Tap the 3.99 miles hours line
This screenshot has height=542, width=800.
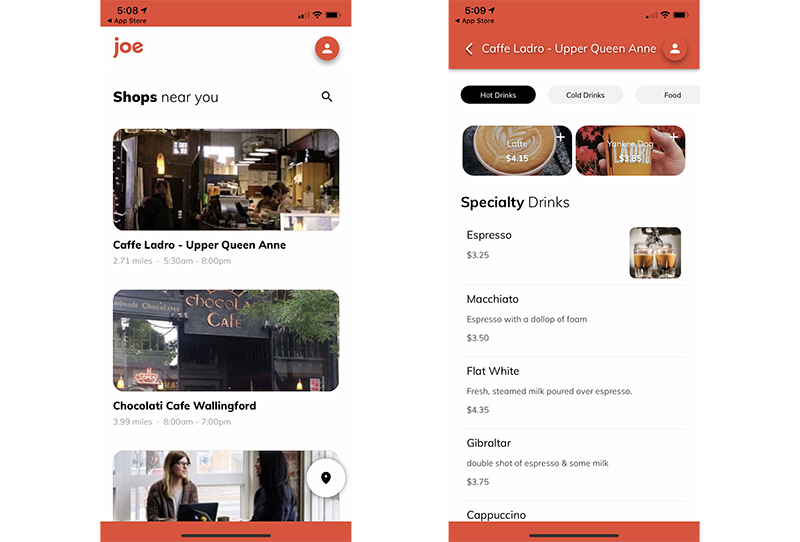(172, 422)
